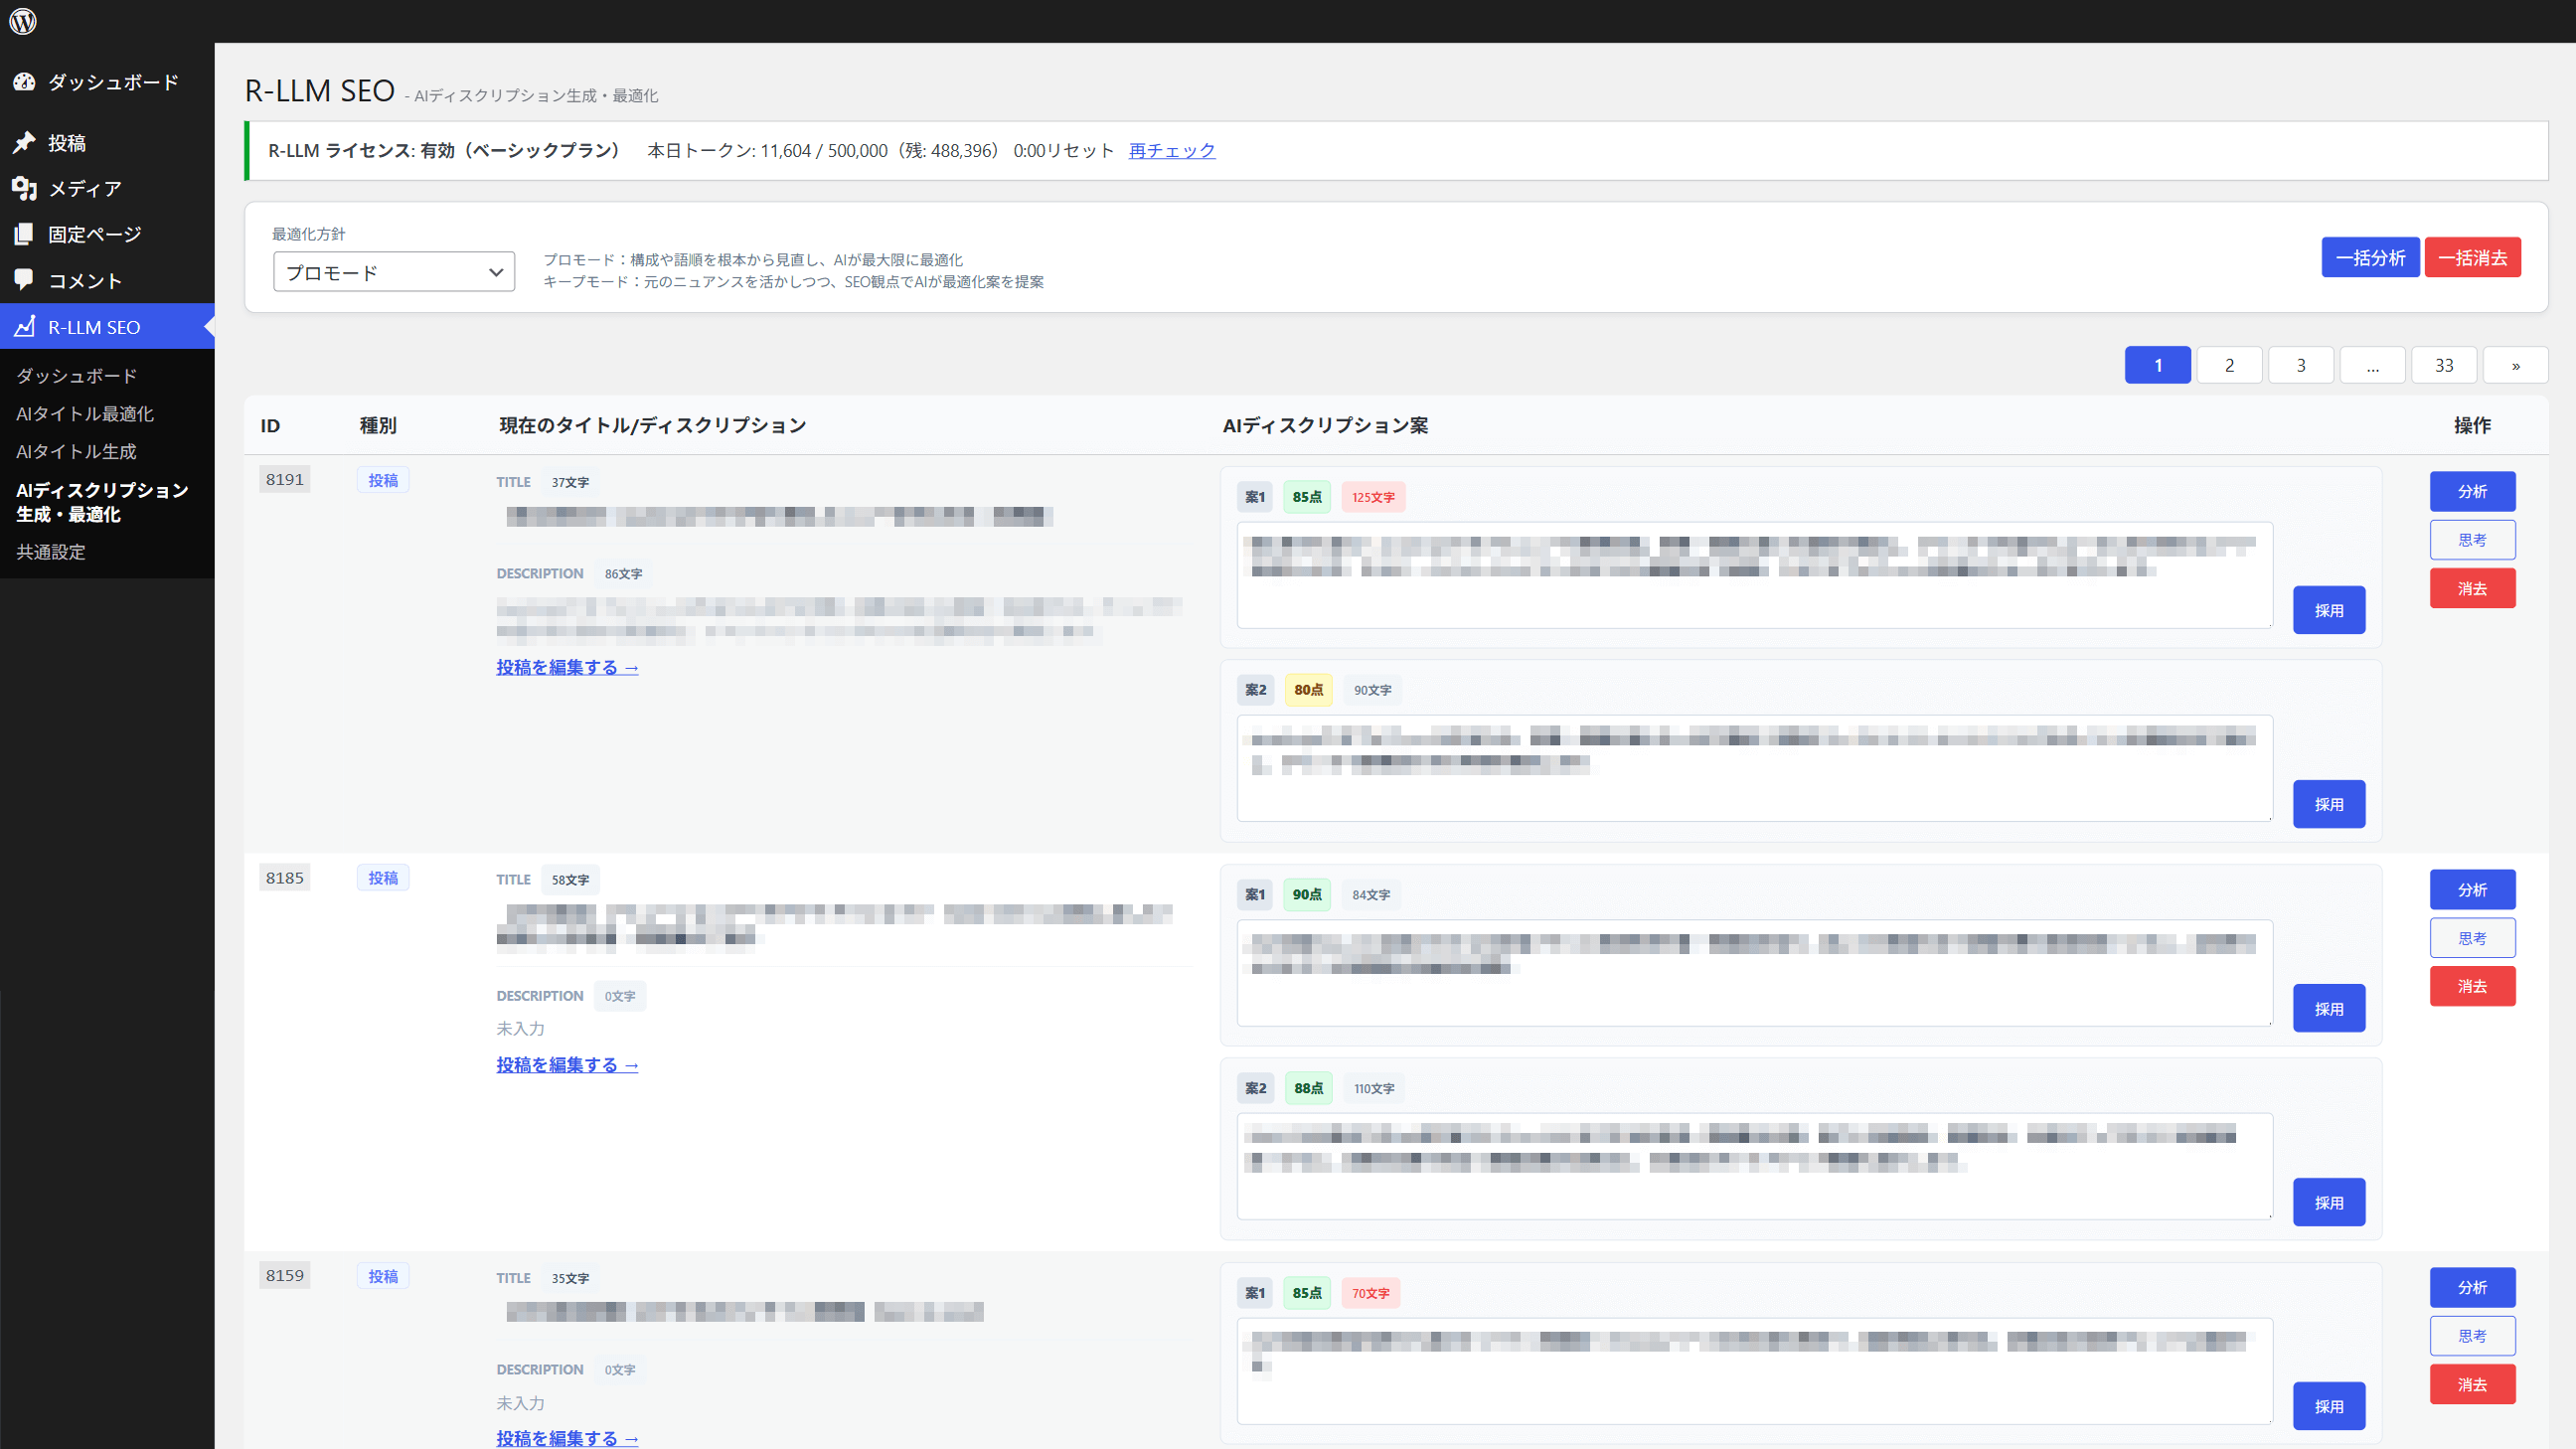Adopt 案2 (88点) for post 8185

2329,1202
